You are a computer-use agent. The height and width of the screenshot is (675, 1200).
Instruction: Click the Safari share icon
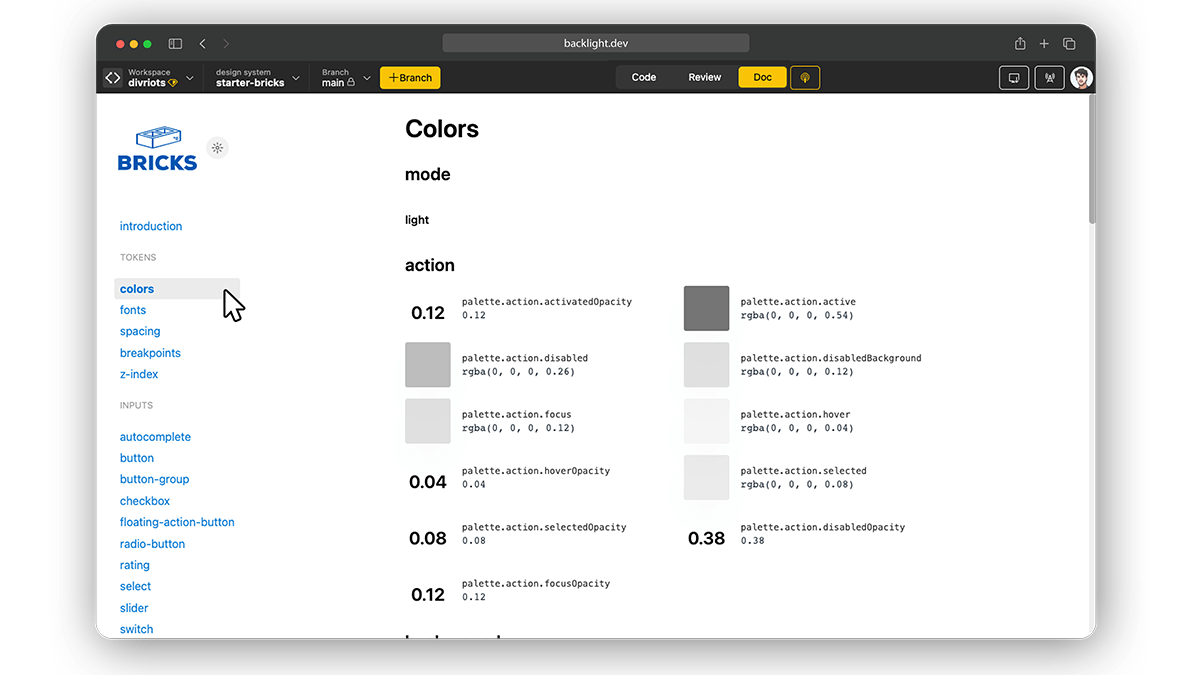pyautogui.click(x=1020, y=44)
